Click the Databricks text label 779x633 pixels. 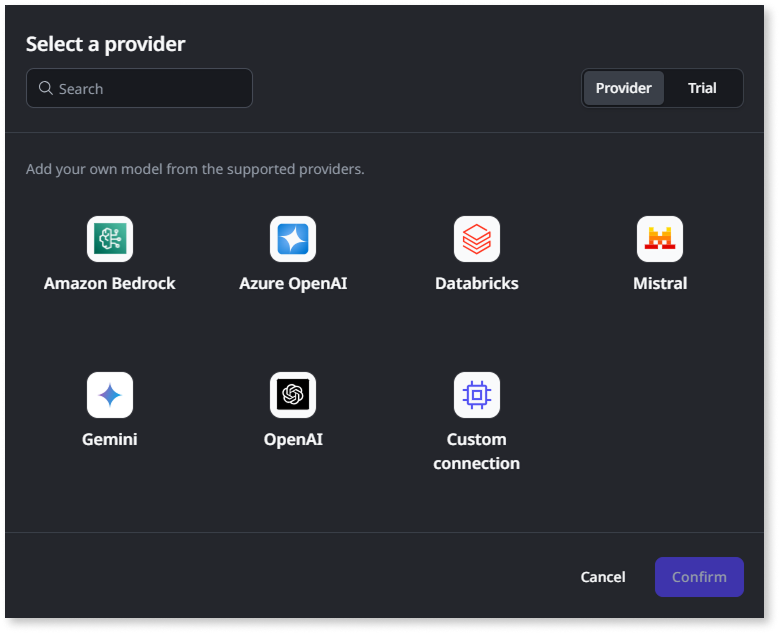(477, 283)
